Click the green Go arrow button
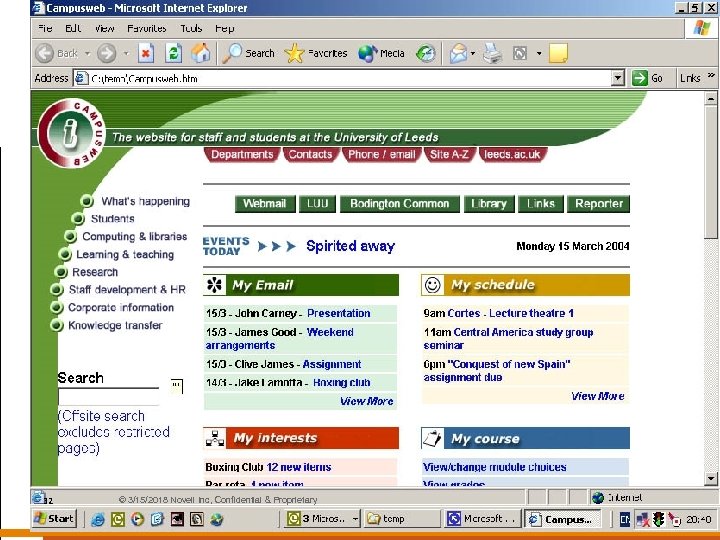 (640, 78)
